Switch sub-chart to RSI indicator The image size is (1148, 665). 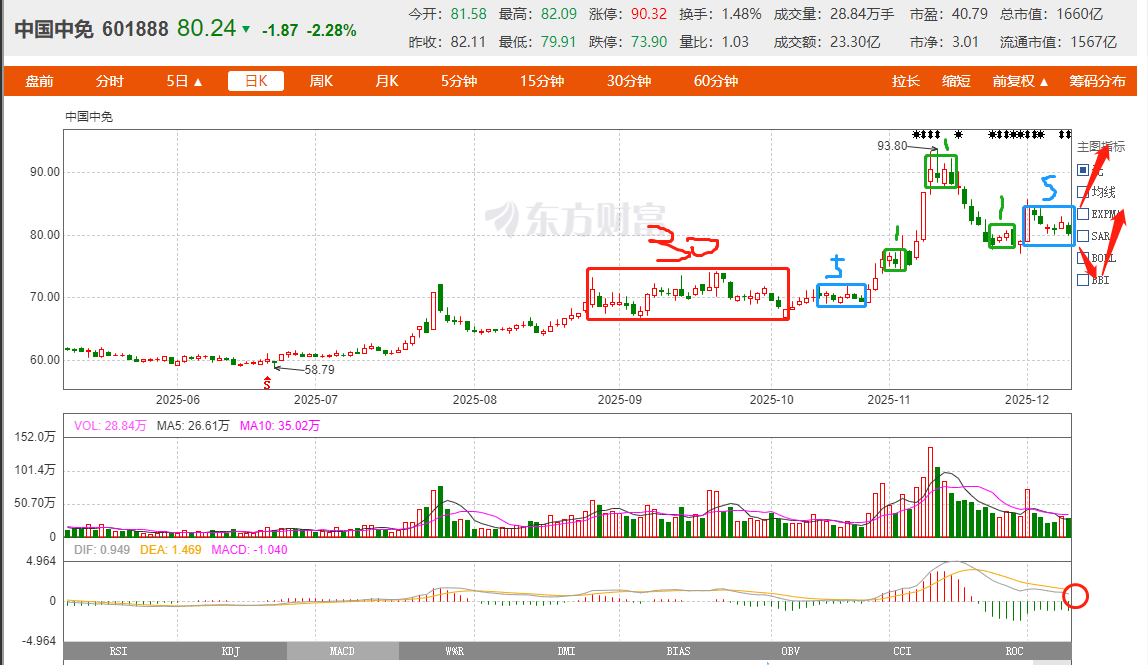click(119, 651)
